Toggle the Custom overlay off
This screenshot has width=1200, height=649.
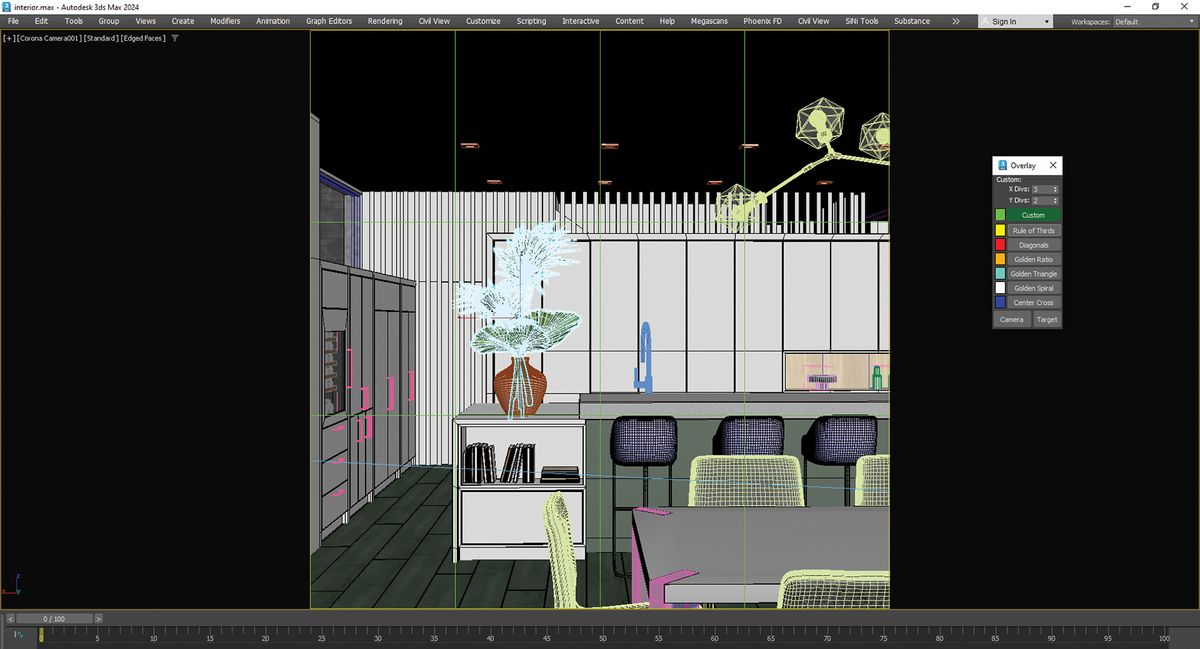tap(1033, 215)
